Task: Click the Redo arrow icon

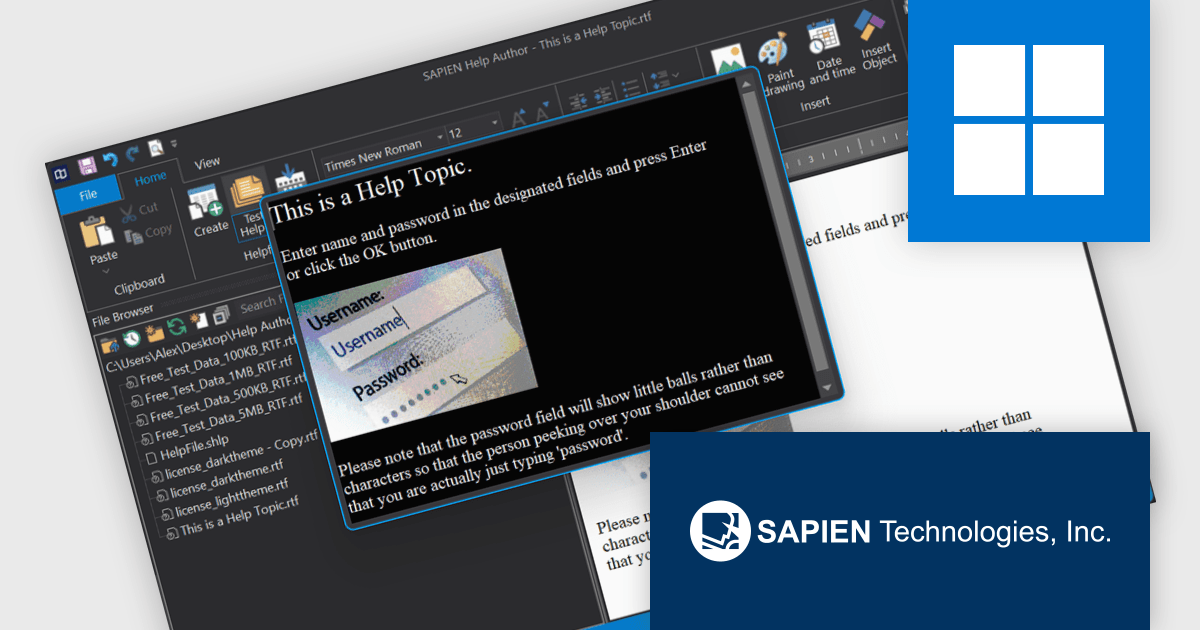Action: coord(132,155)
